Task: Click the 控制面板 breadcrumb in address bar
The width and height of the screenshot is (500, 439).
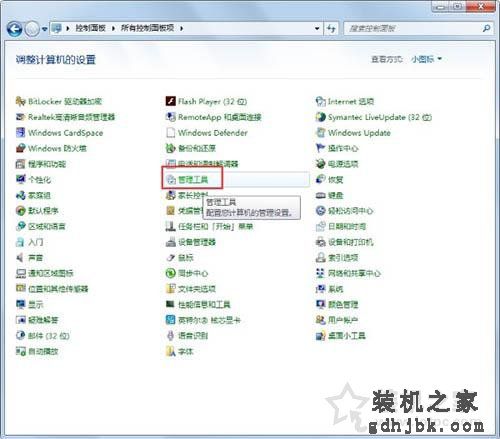Action: [90, 28]
